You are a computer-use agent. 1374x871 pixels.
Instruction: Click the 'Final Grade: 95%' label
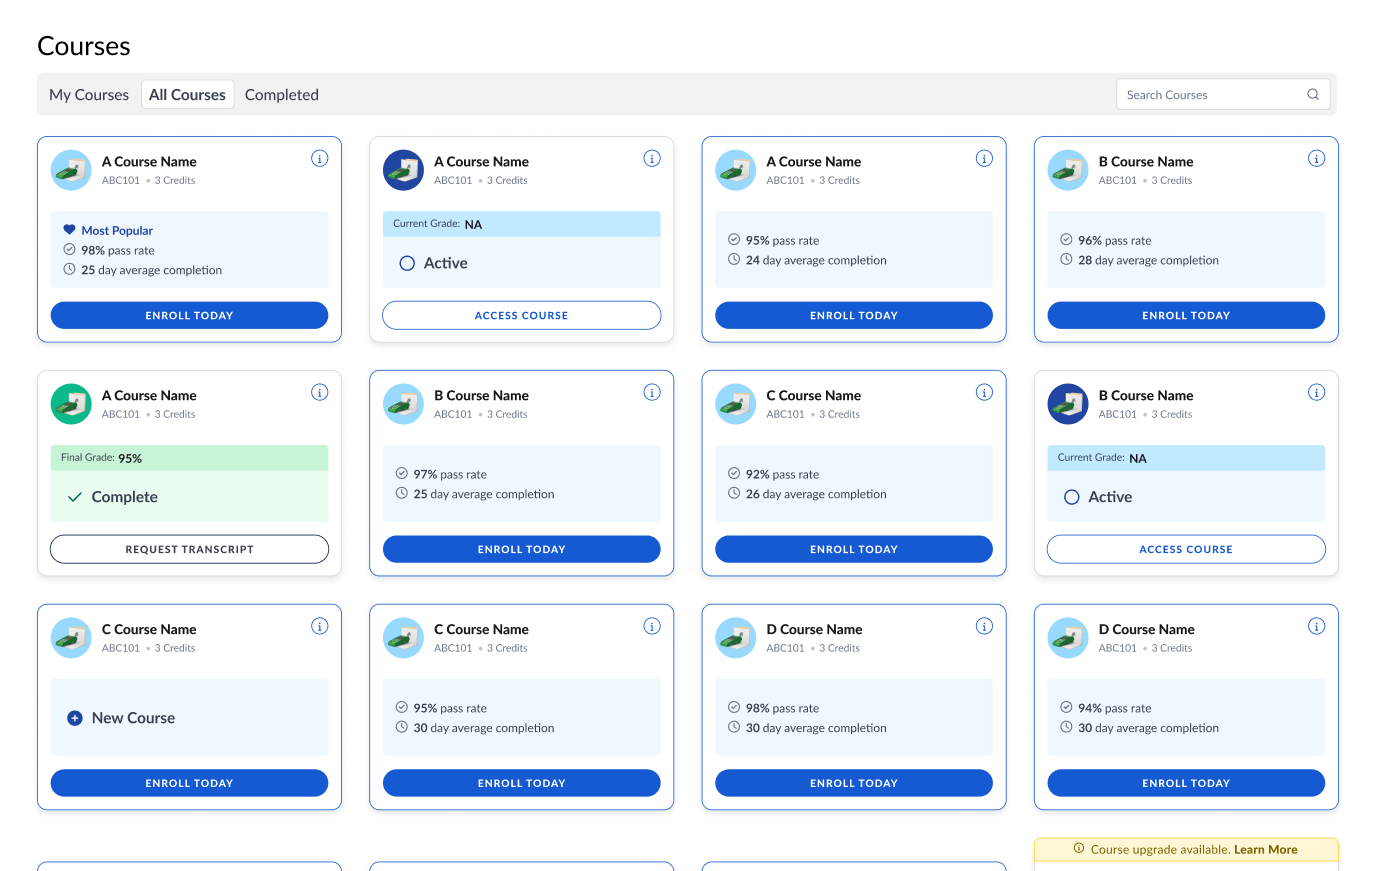[101, 458]
